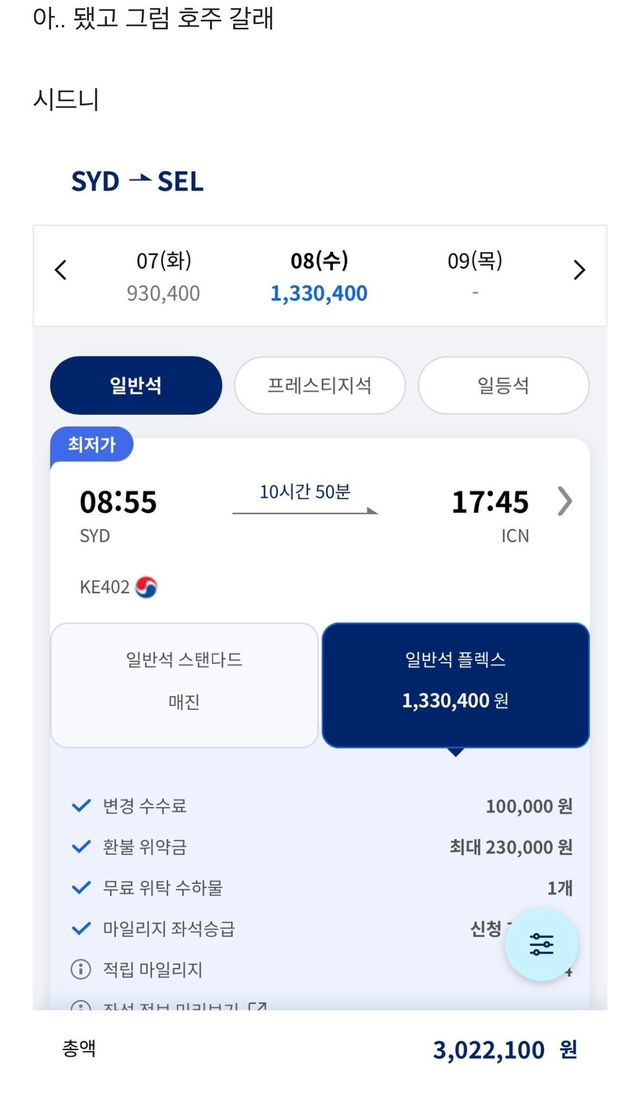Viewport: 640px width, 1095px height.
Task: Select the 08(수) date tab
Action: (319, 277)
